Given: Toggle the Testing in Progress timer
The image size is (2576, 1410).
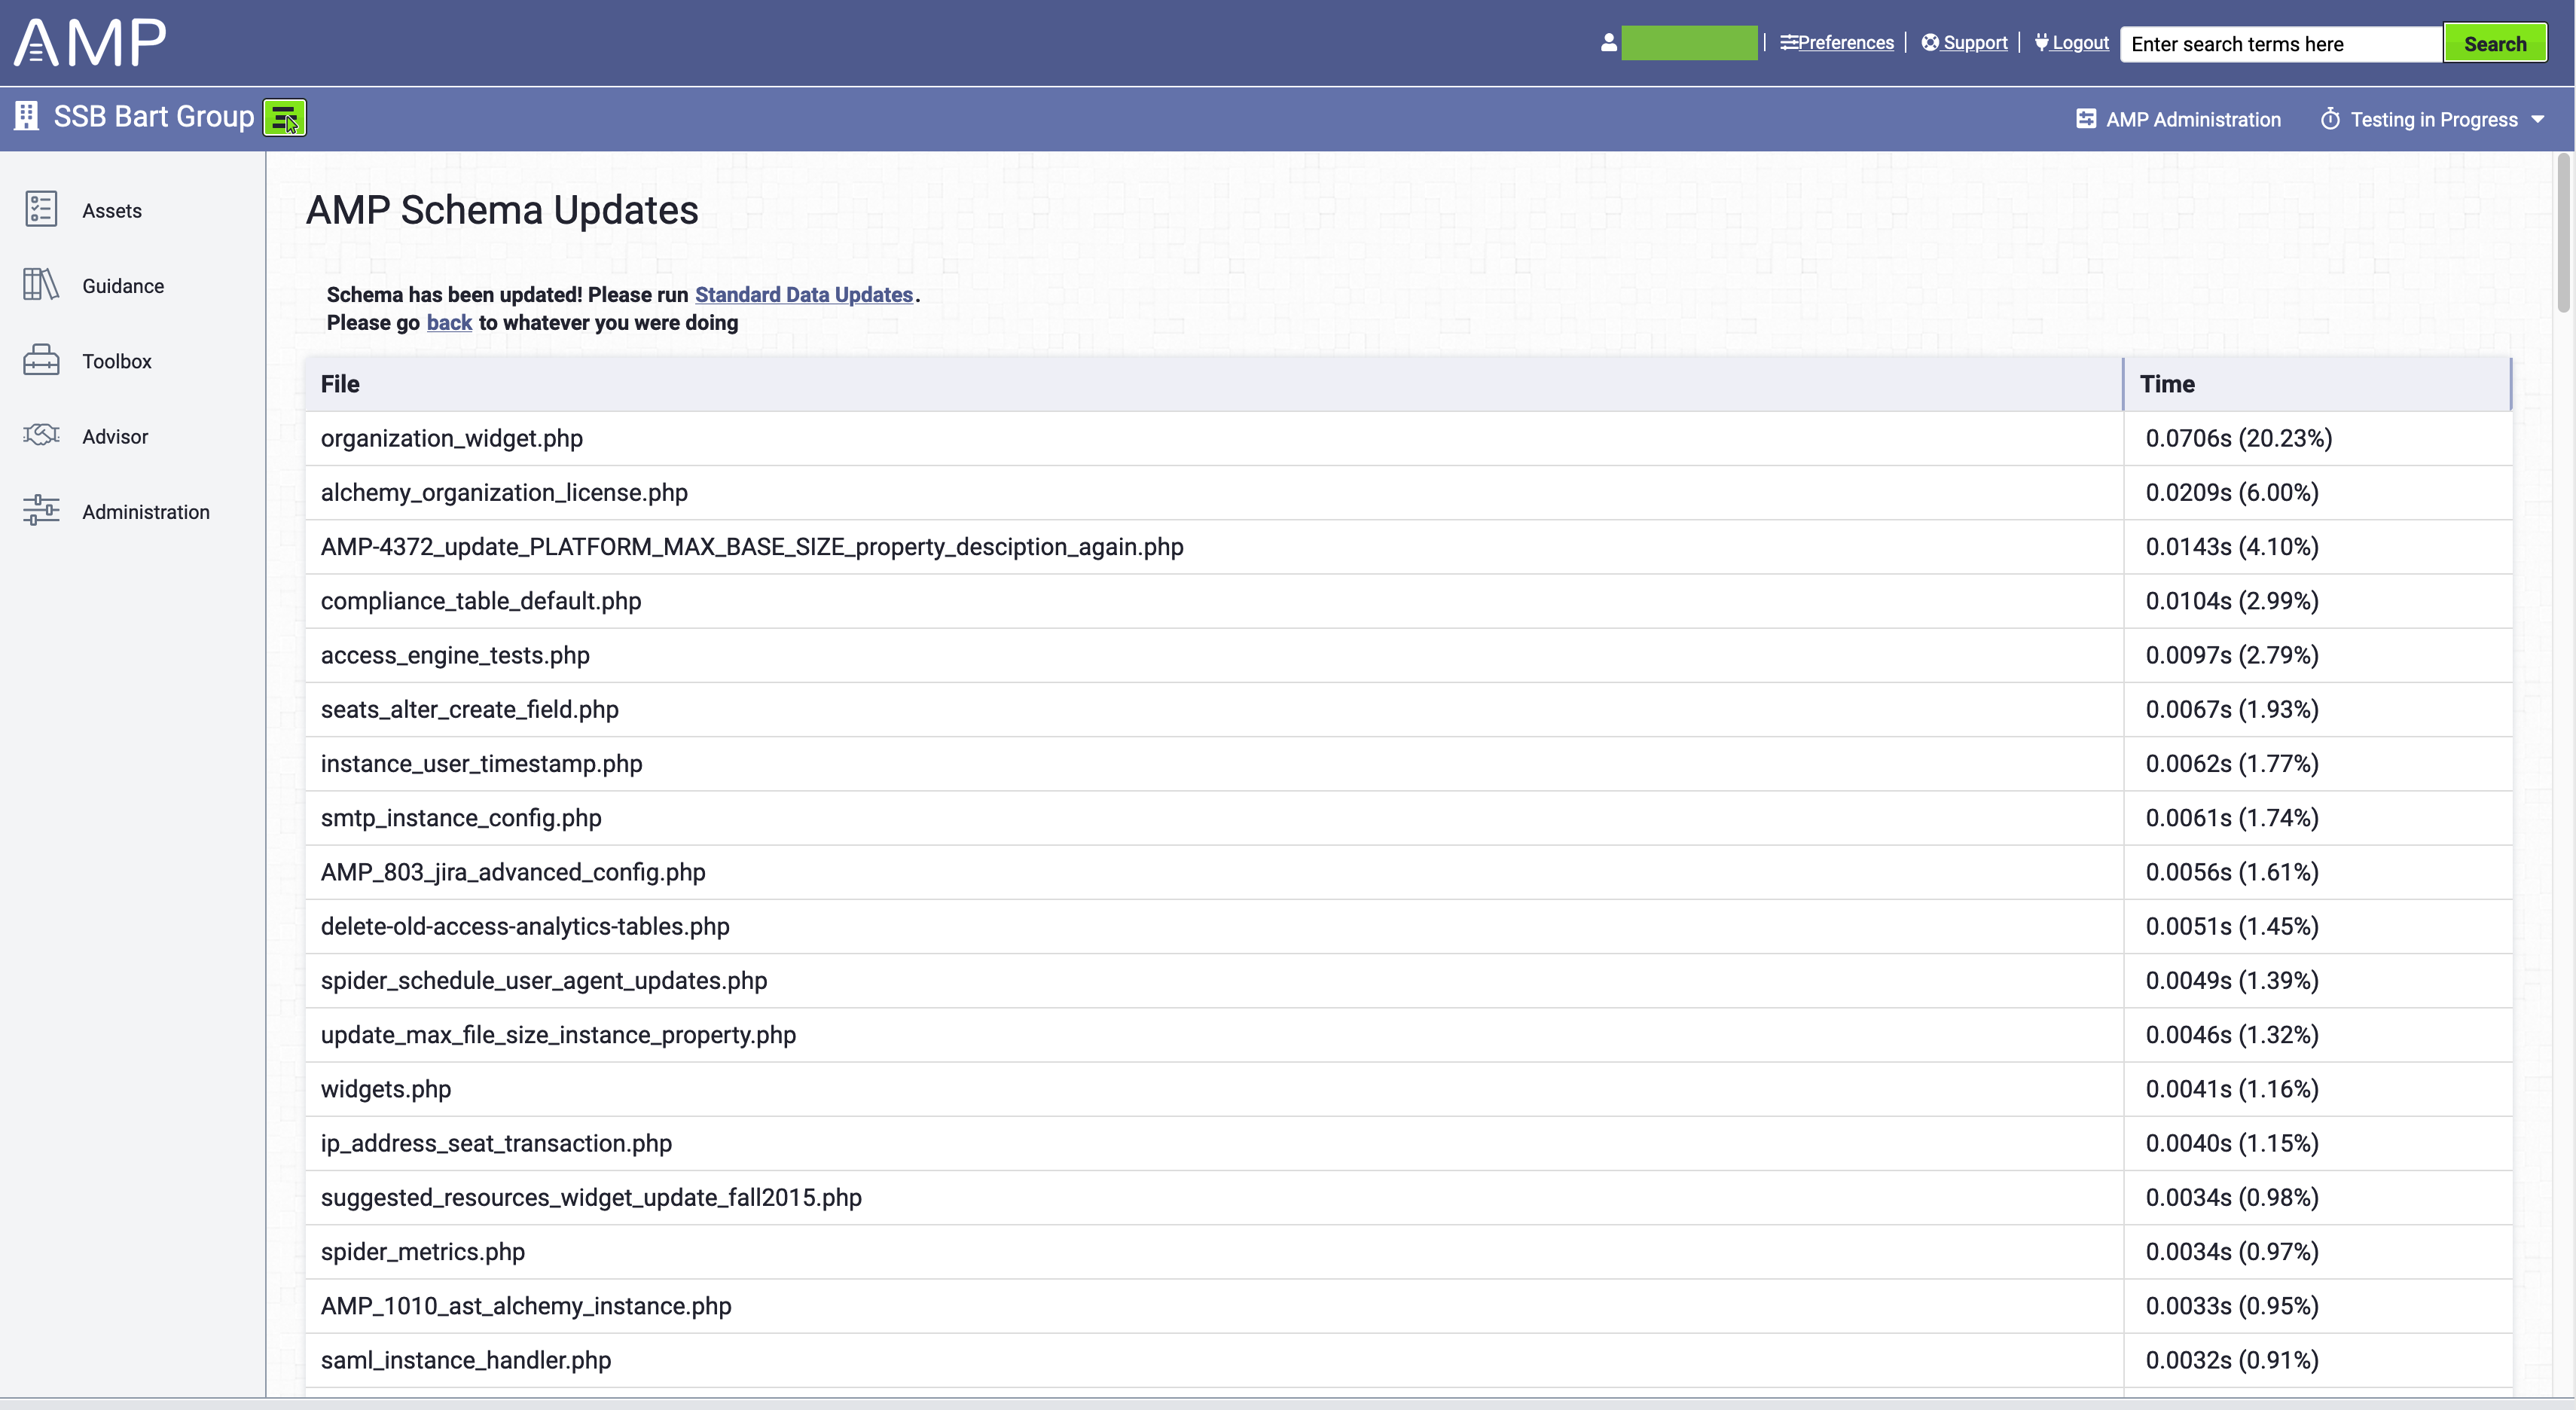Looking at the screenshot, I should (x=2331, y=119).
